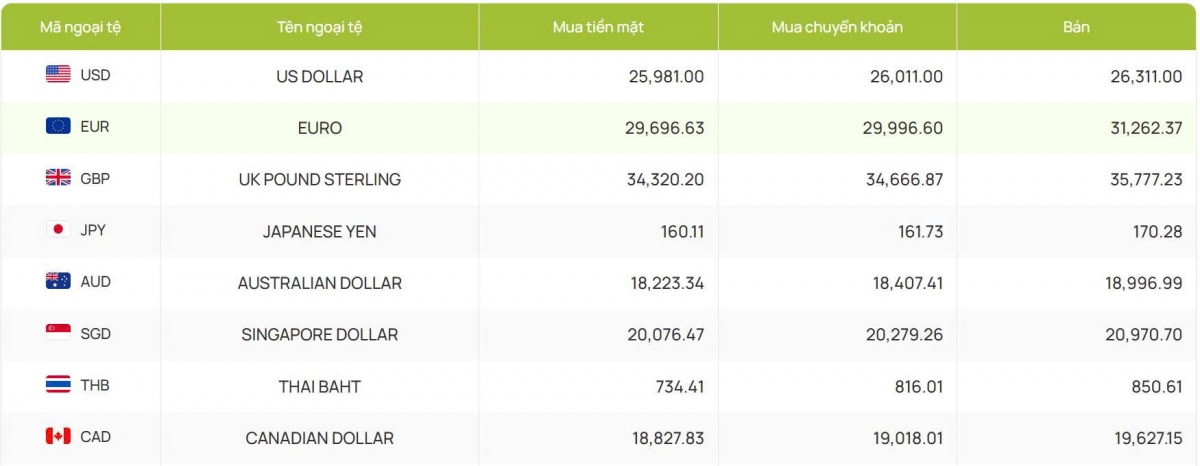Select the 'Tên ngoại tệ' column header

pyautogui.click(x=320, y=27)
